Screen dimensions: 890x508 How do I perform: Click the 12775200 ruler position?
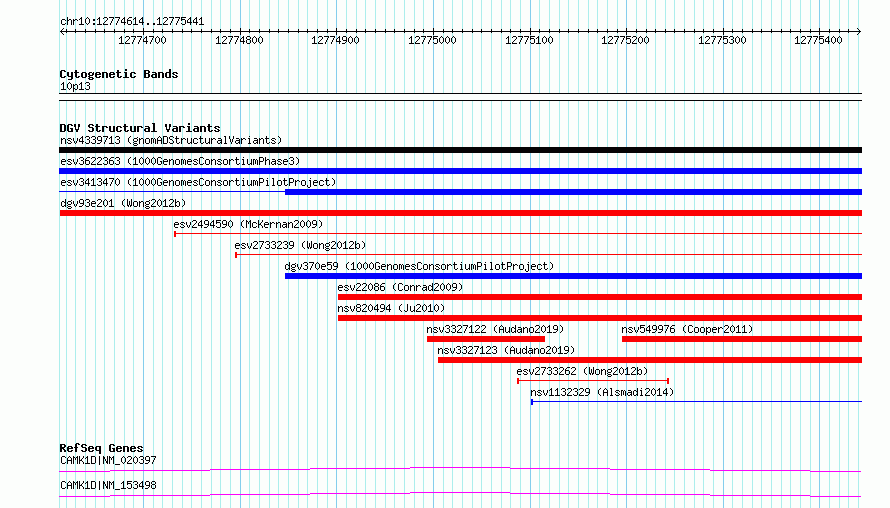point(625,40)
